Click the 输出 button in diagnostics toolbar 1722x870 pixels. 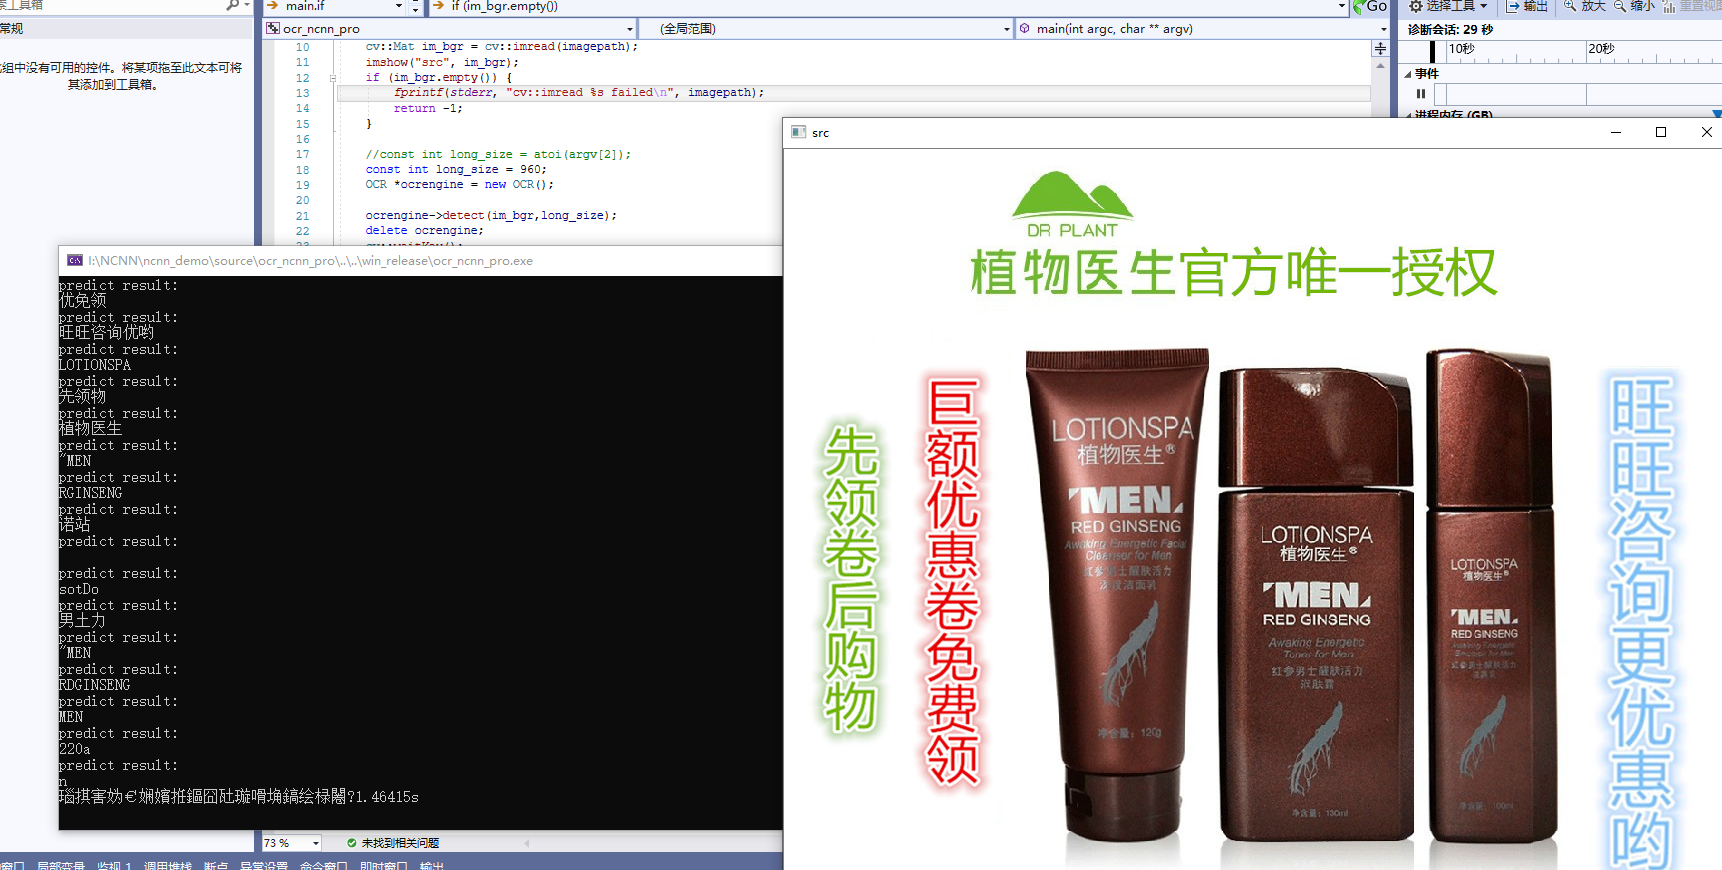click(x=1527, y=6)
